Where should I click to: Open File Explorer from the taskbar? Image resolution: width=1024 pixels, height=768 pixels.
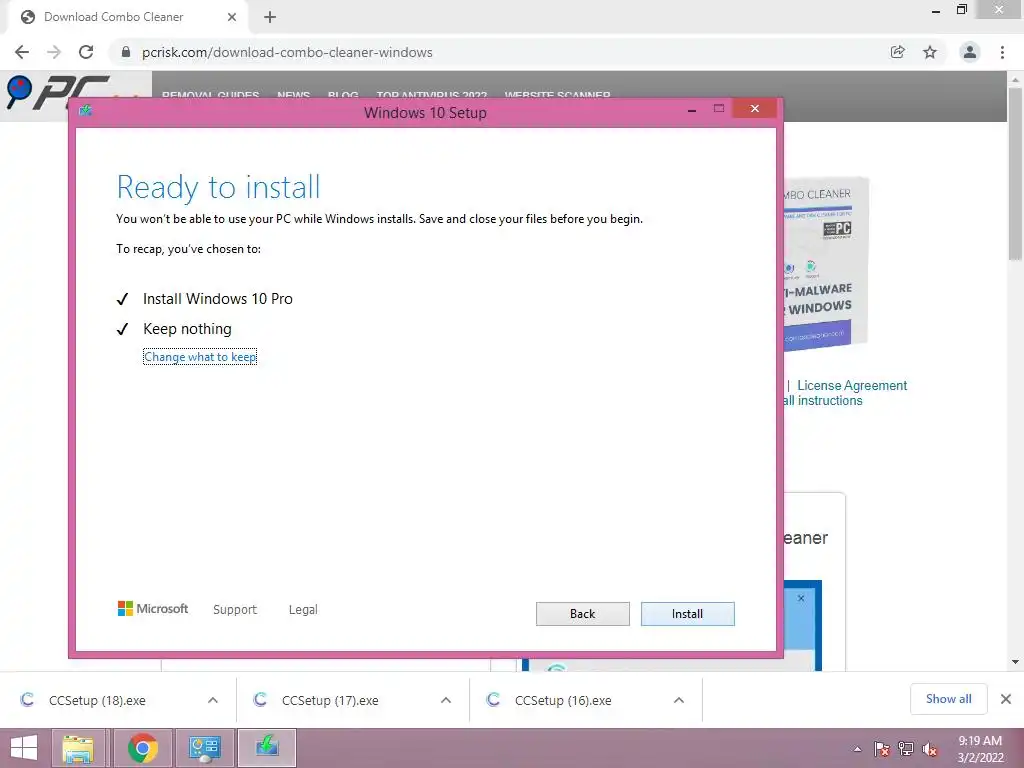[78, 748]
